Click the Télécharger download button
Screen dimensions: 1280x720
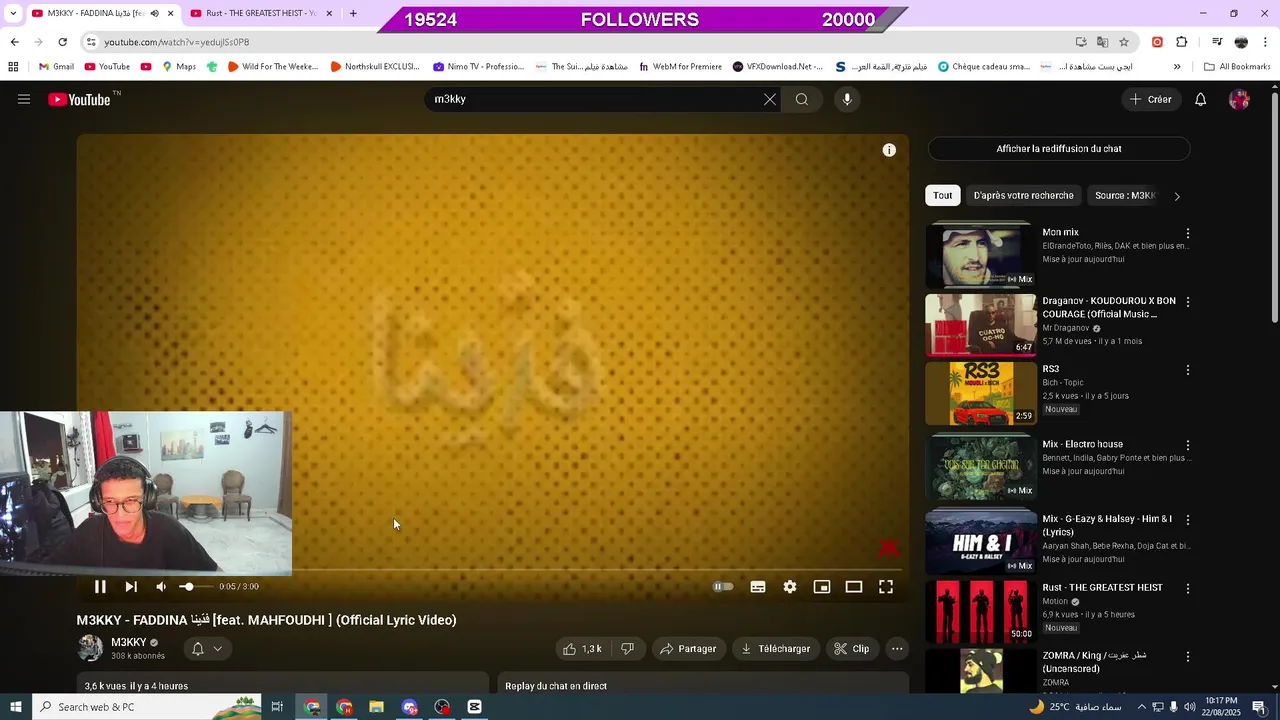776,649
